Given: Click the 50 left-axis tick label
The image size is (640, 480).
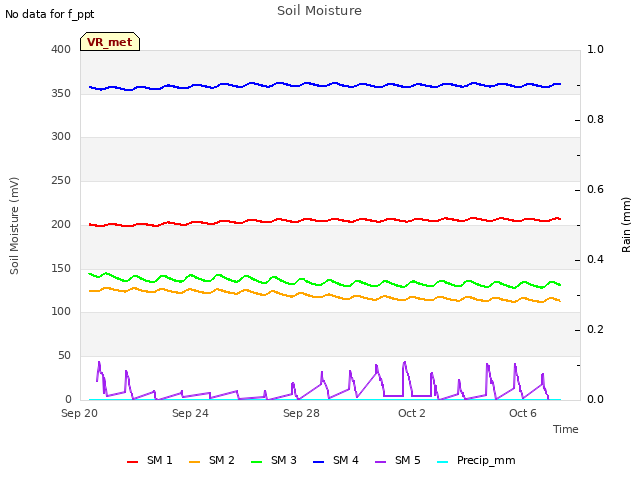Looking at the screenshot, I should [x=64, y=356].
